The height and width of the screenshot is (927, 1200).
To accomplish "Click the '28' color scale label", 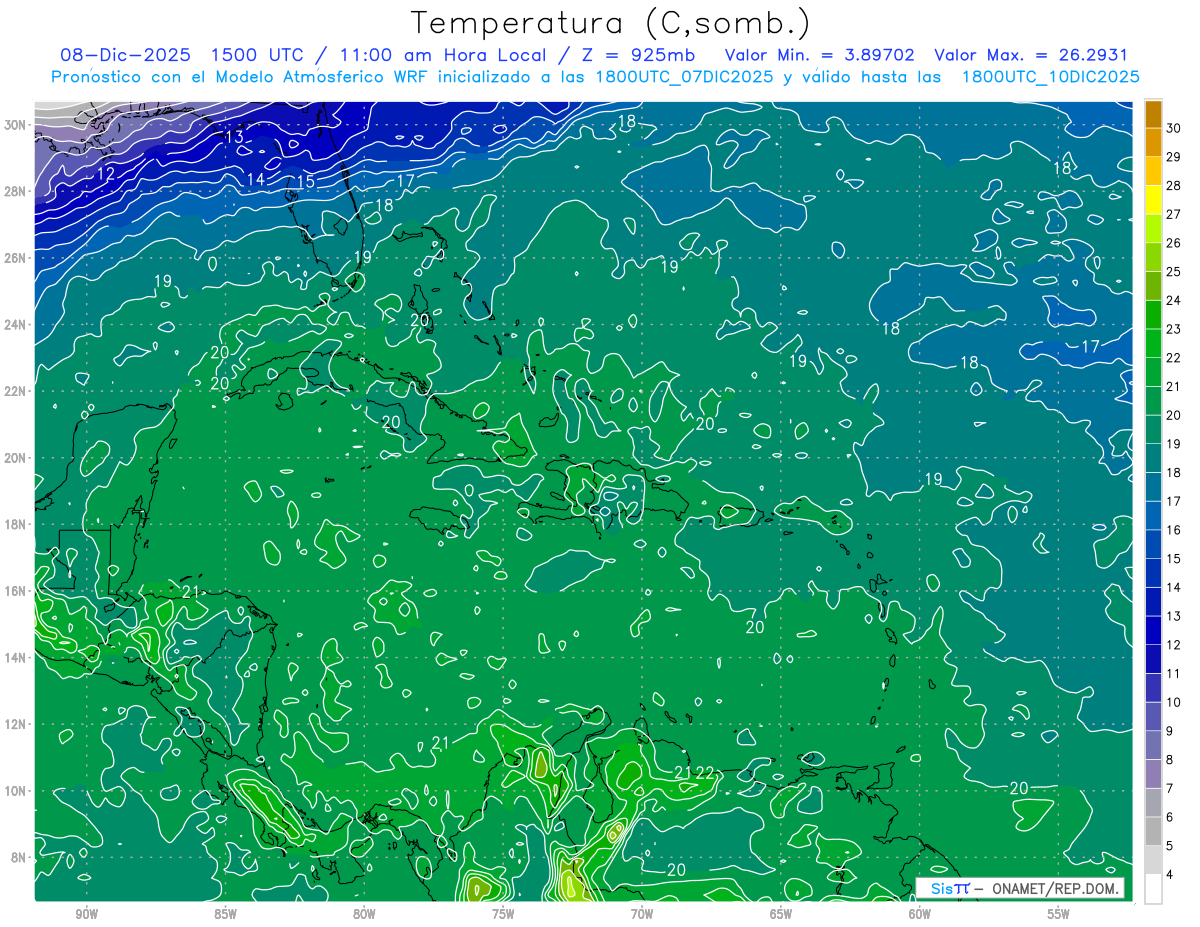I will 1174,186.
